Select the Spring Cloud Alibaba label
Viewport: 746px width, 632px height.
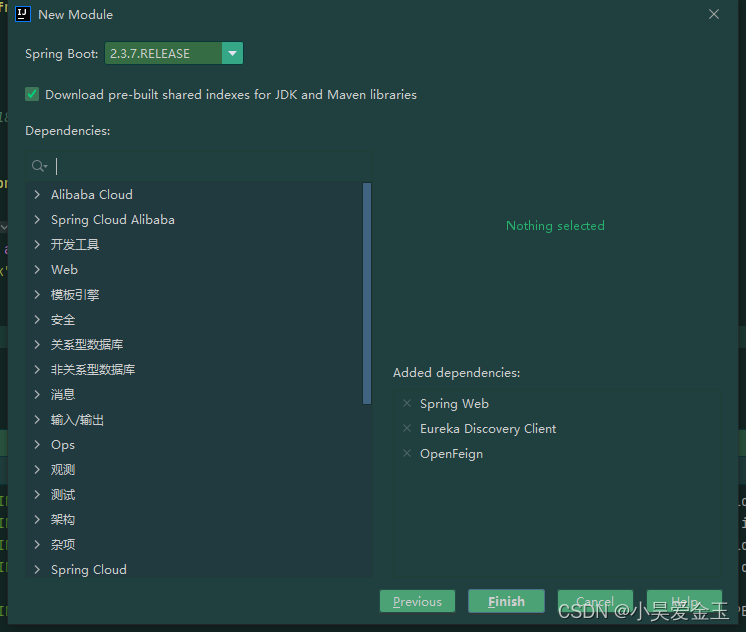pos(113,219)
